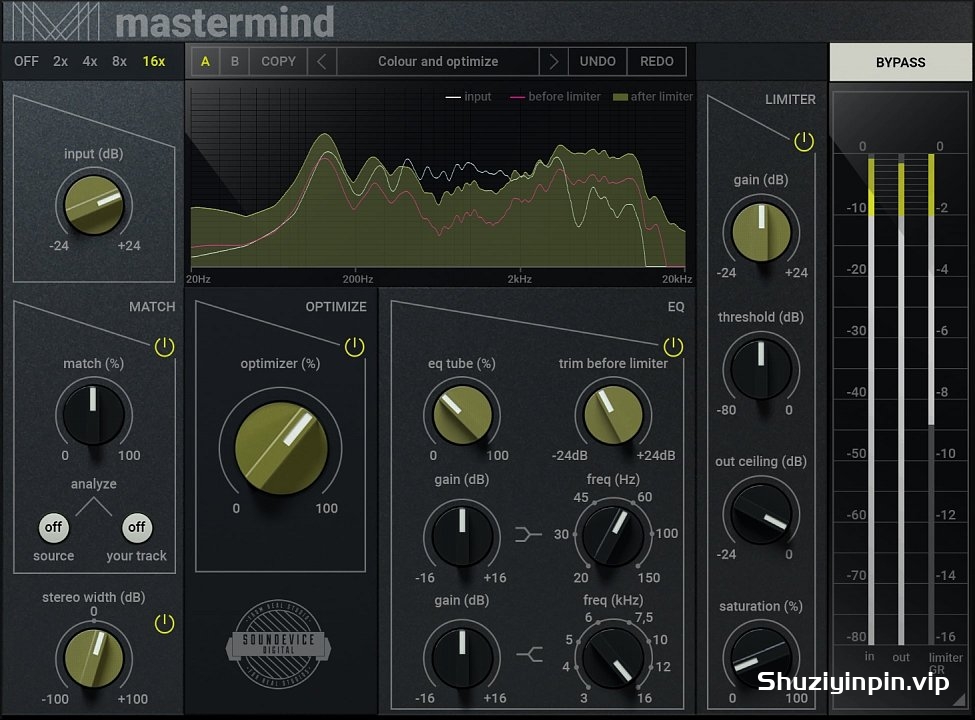Click the 'analyze' label
The image size is (975, 720).
93,484
